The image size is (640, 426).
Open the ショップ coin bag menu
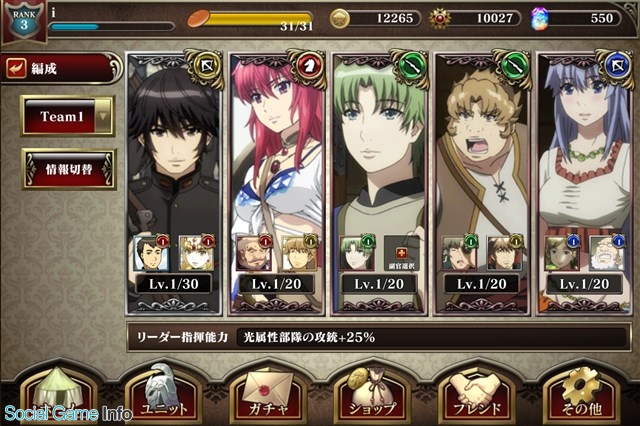pyautogui.click(x=372, y=394)
